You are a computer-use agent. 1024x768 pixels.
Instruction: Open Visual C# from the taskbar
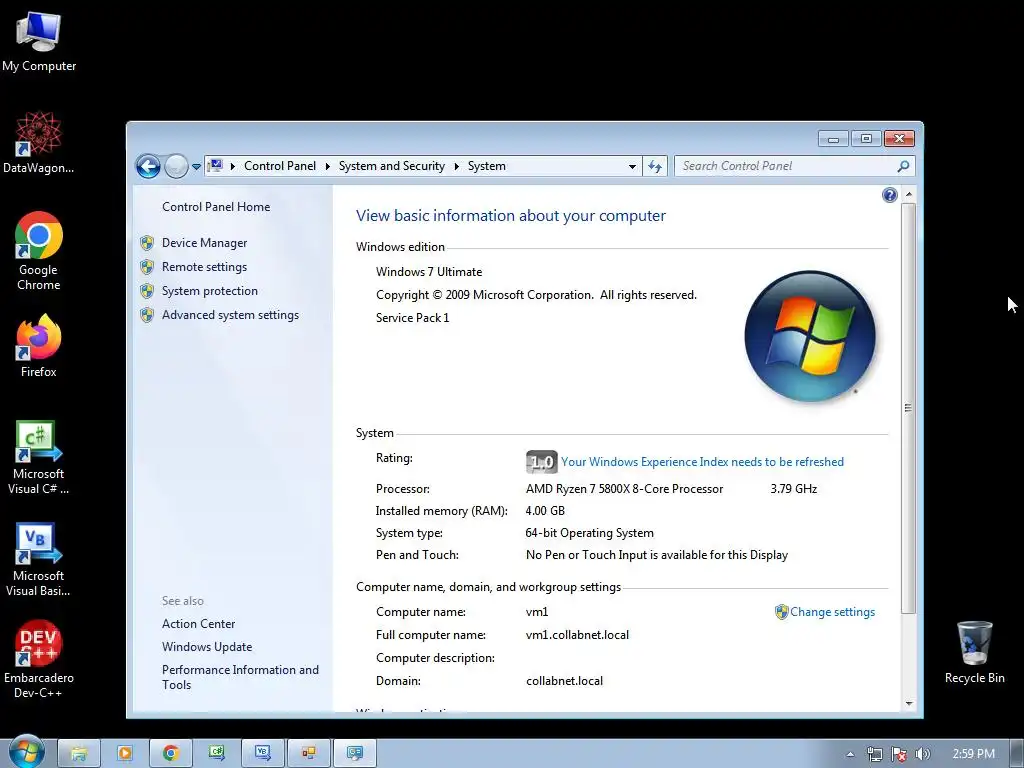pyautogui.click(x=217, y=754)
